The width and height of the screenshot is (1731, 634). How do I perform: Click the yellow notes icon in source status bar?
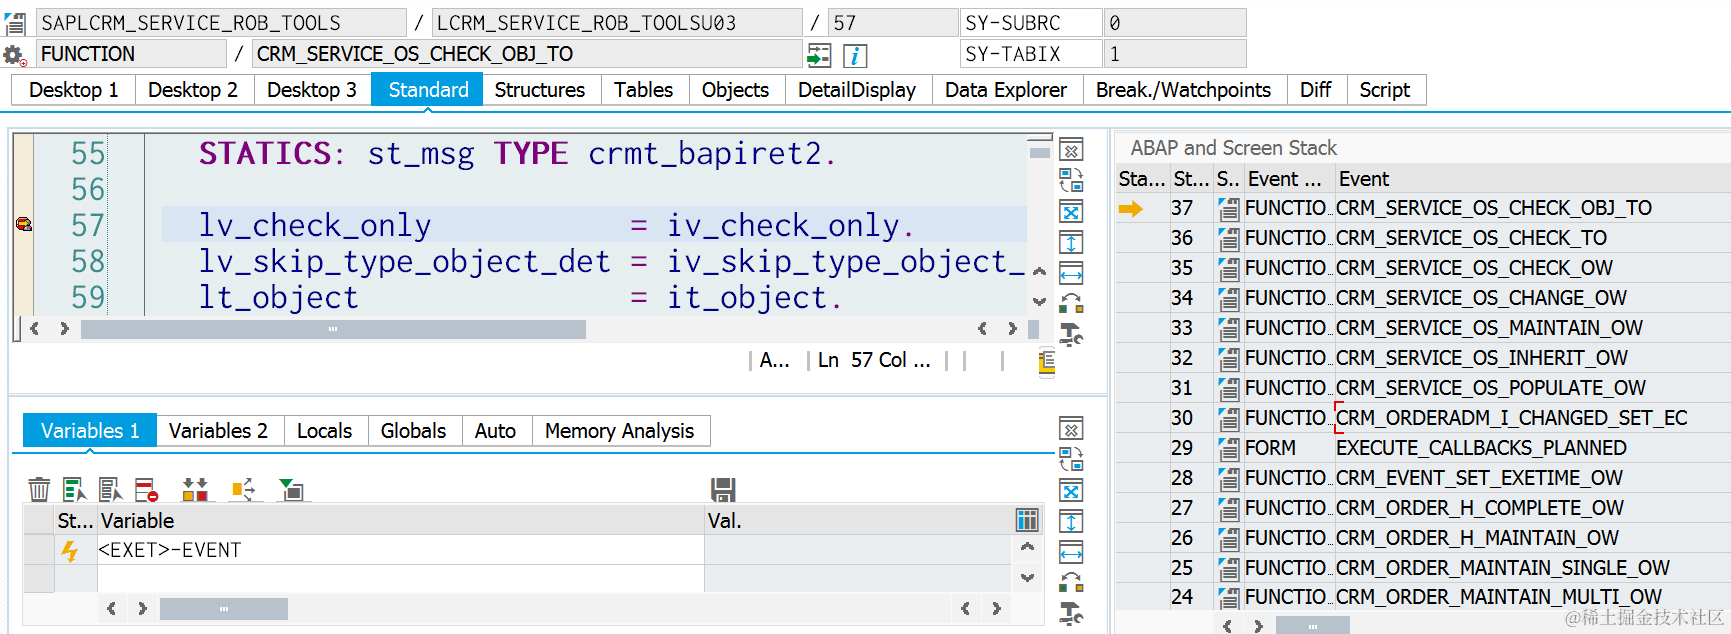(x=1046, y=361)
